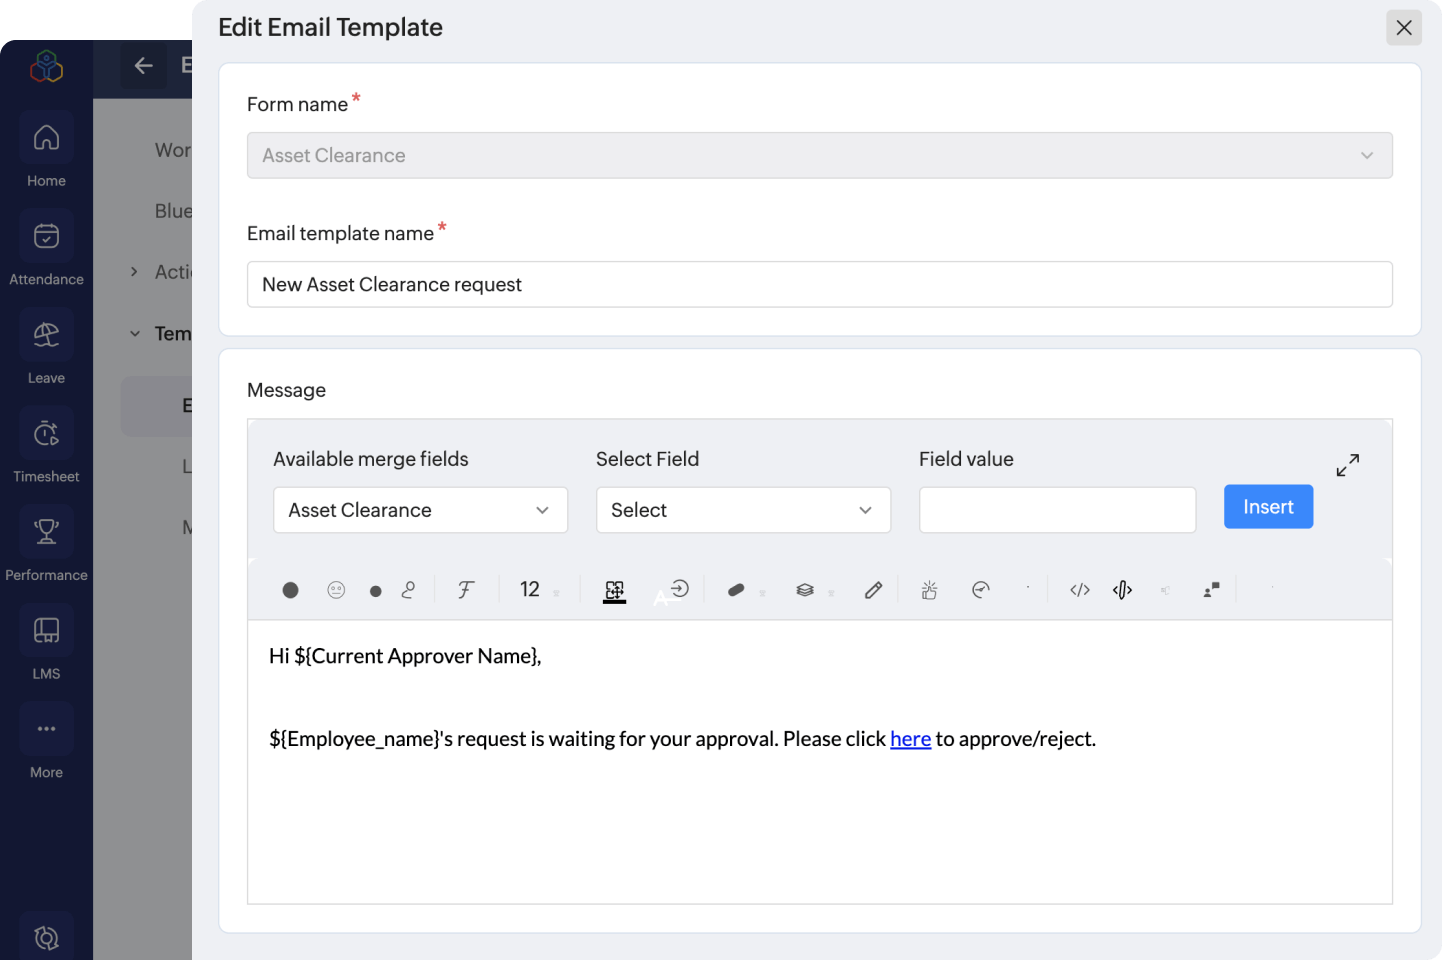Insert emoji using smiley toolbar icon
The width and height of the screenshot is (1442, 960).
336,590
